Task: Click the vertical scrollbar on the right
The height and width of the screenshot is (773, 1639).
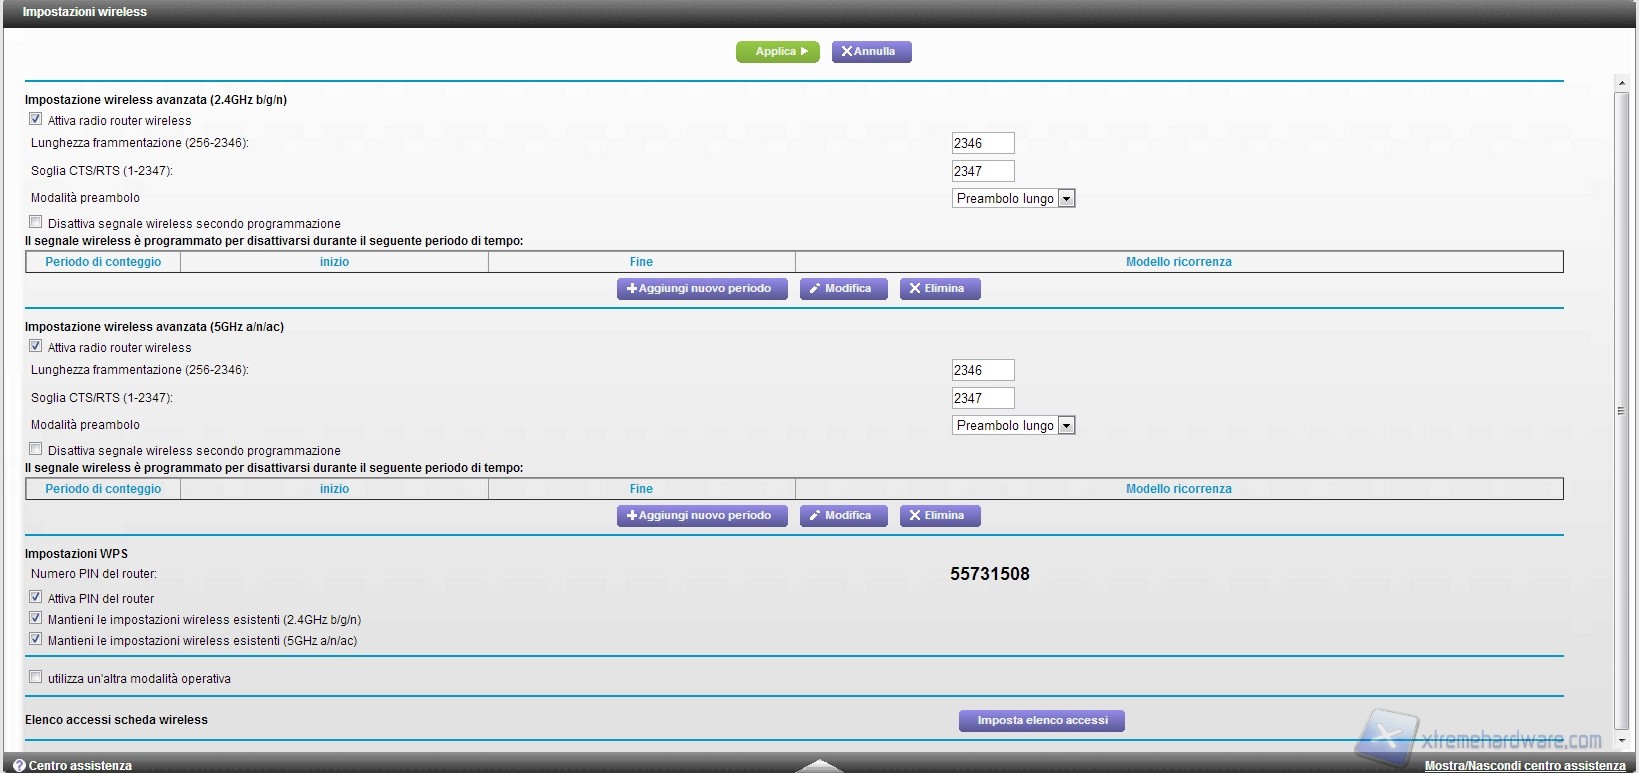Action: [x=1621, y=410]
